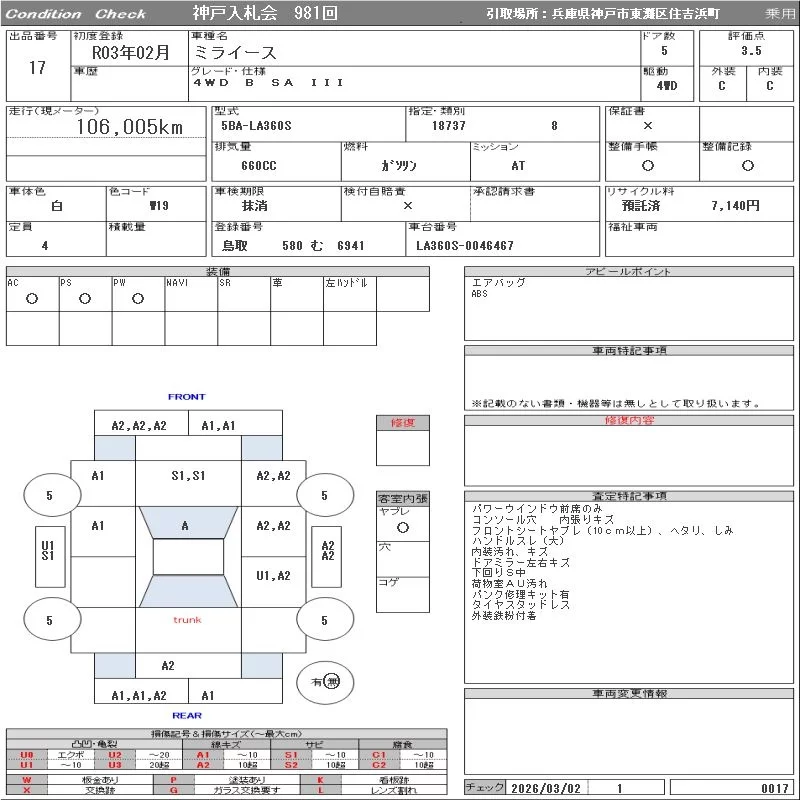Click the red 'C2' legend code
This screenshot has height=800, width=800.
click(379, 765)
